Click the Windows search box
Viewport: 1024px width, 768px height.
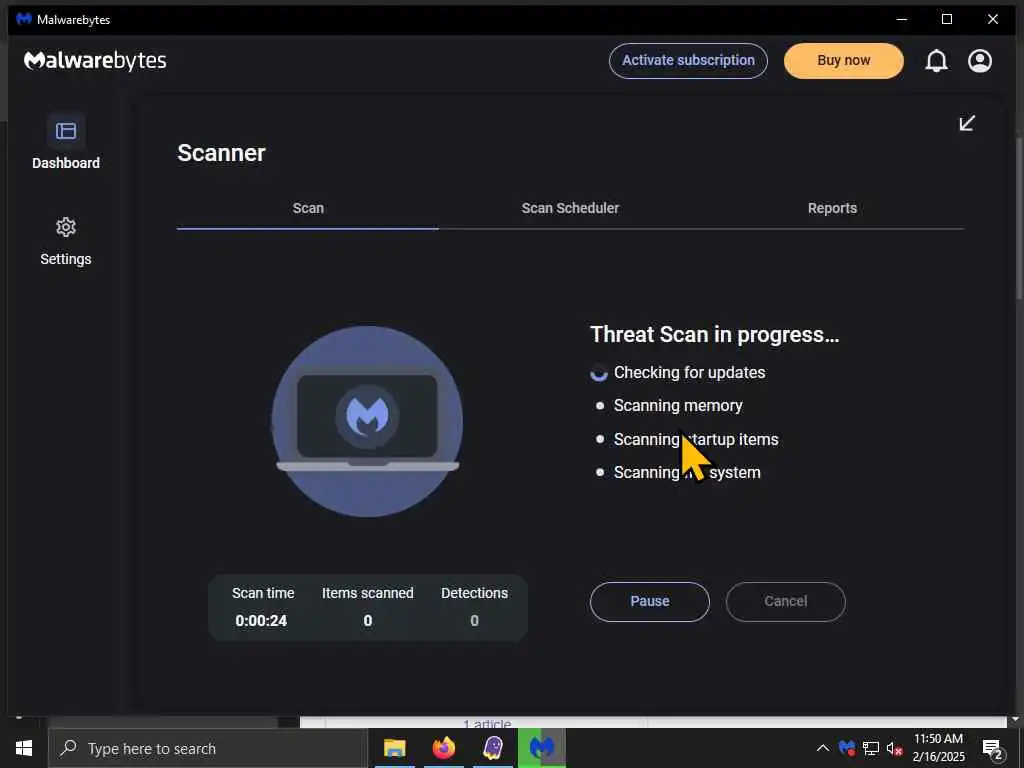pos(208,748)
